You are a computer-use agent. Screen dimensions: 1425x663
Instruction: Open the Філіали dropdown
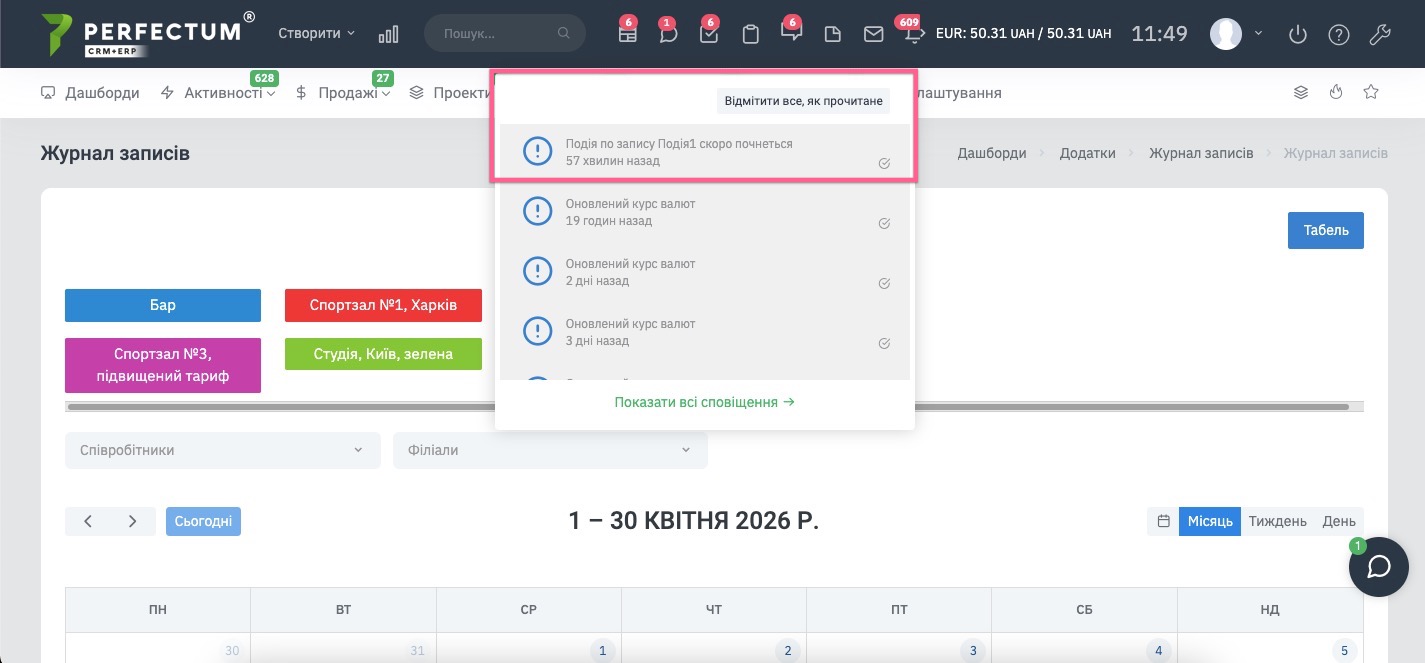(x=549, y=450)
